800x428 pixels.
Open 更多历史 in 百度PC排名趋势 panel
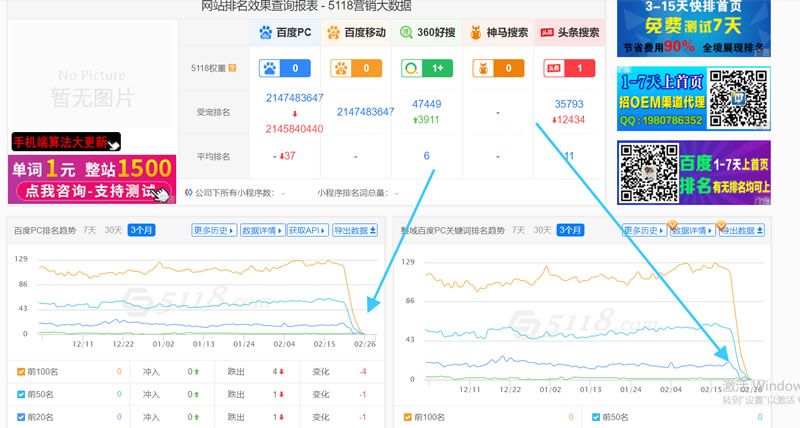214,231
